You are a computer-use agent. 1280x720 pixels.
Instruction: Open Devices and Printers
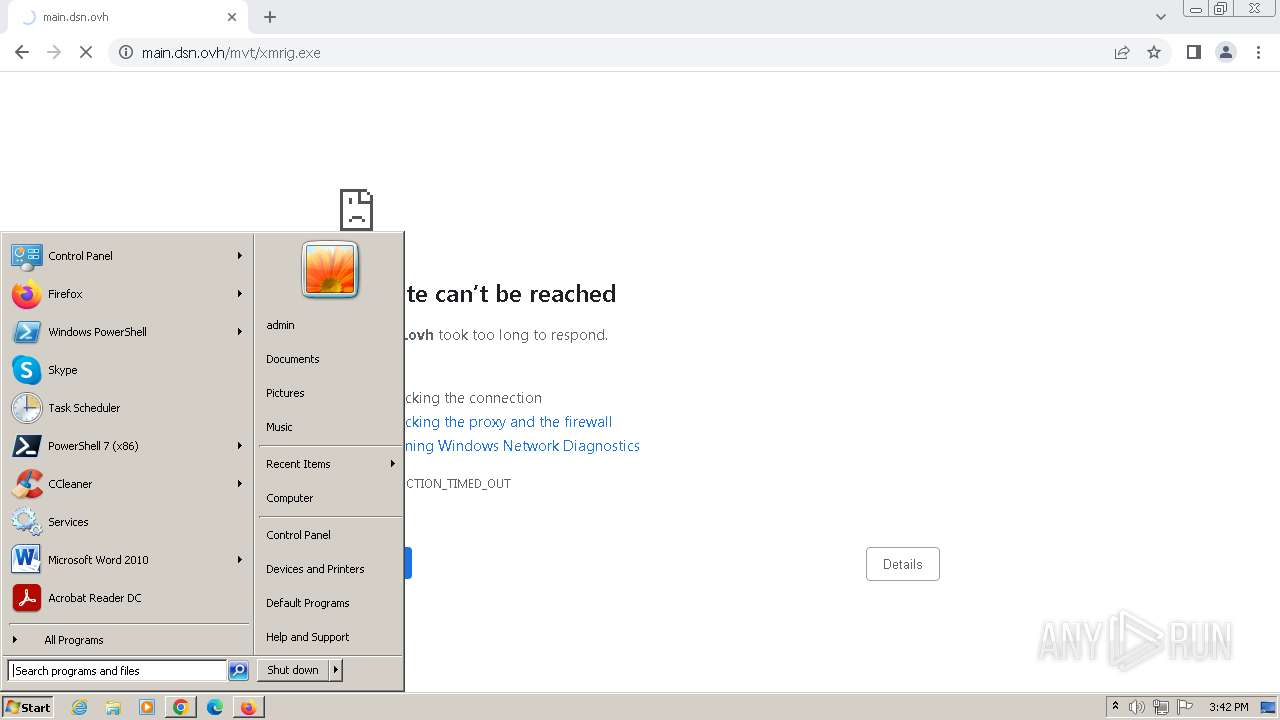[x=330, y=569]
